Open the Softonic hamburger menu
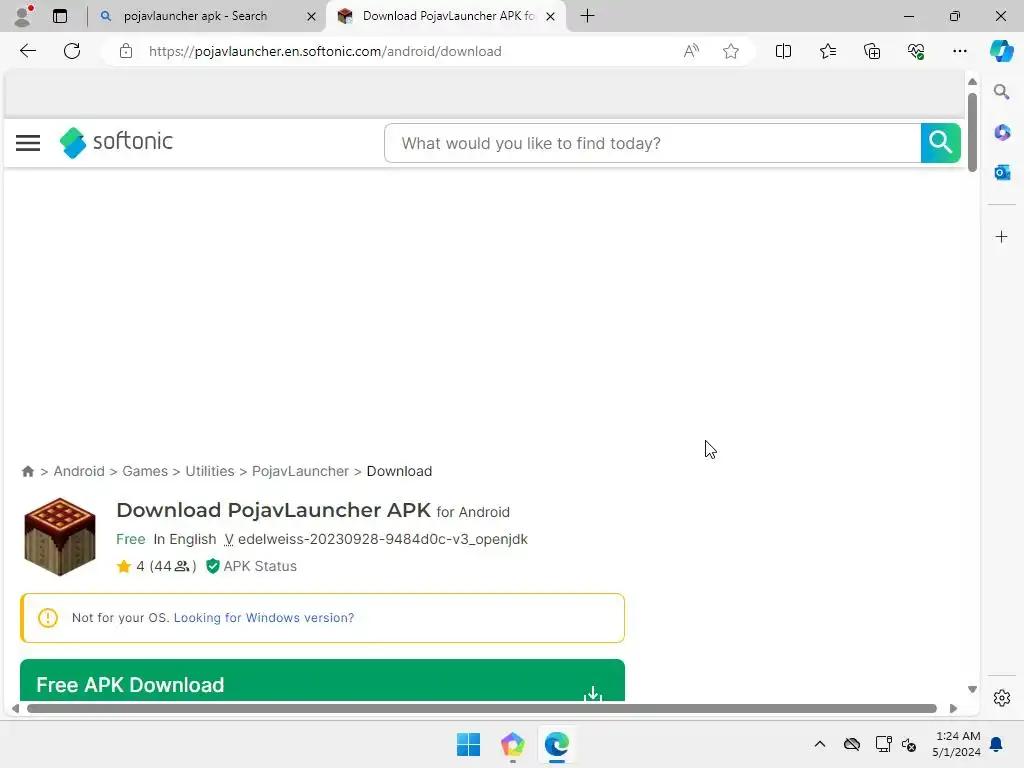 click(28, 143)
